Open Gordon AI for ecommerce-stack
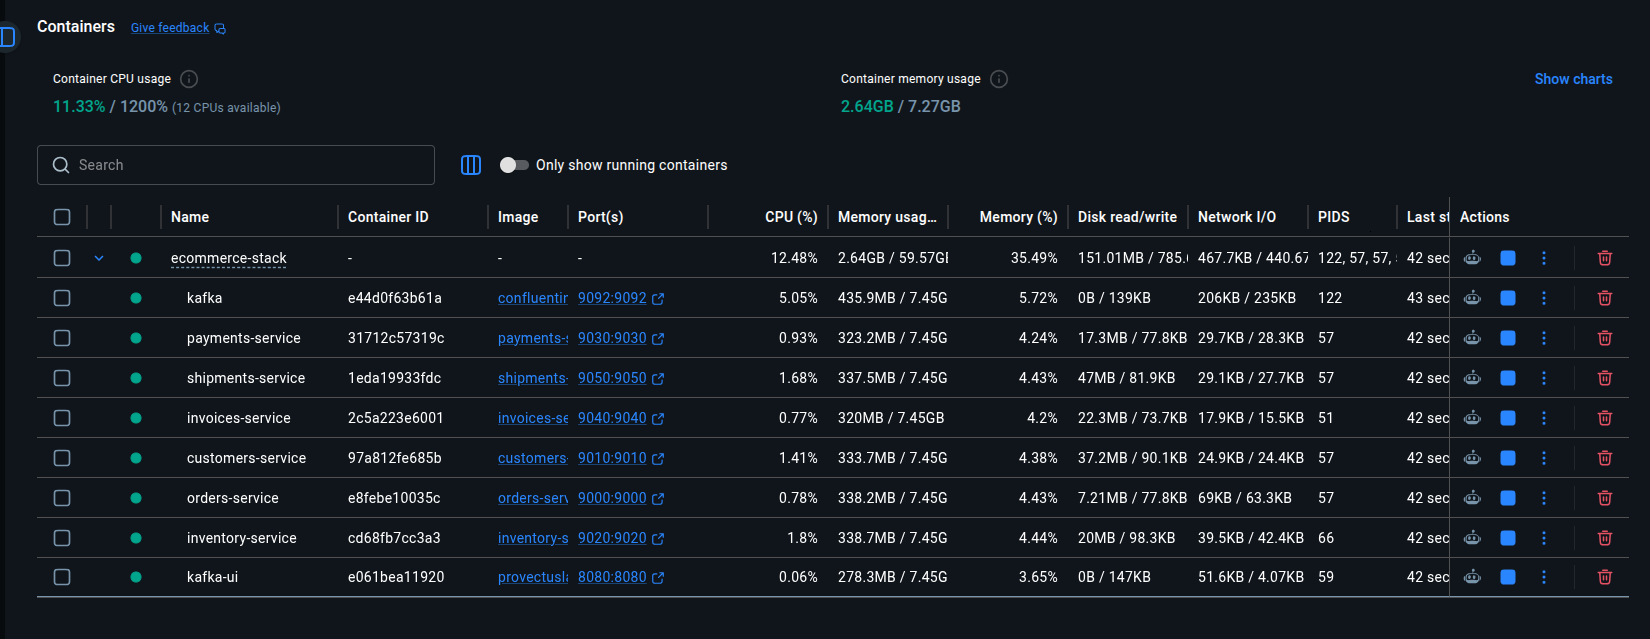 pos(1472,258)
